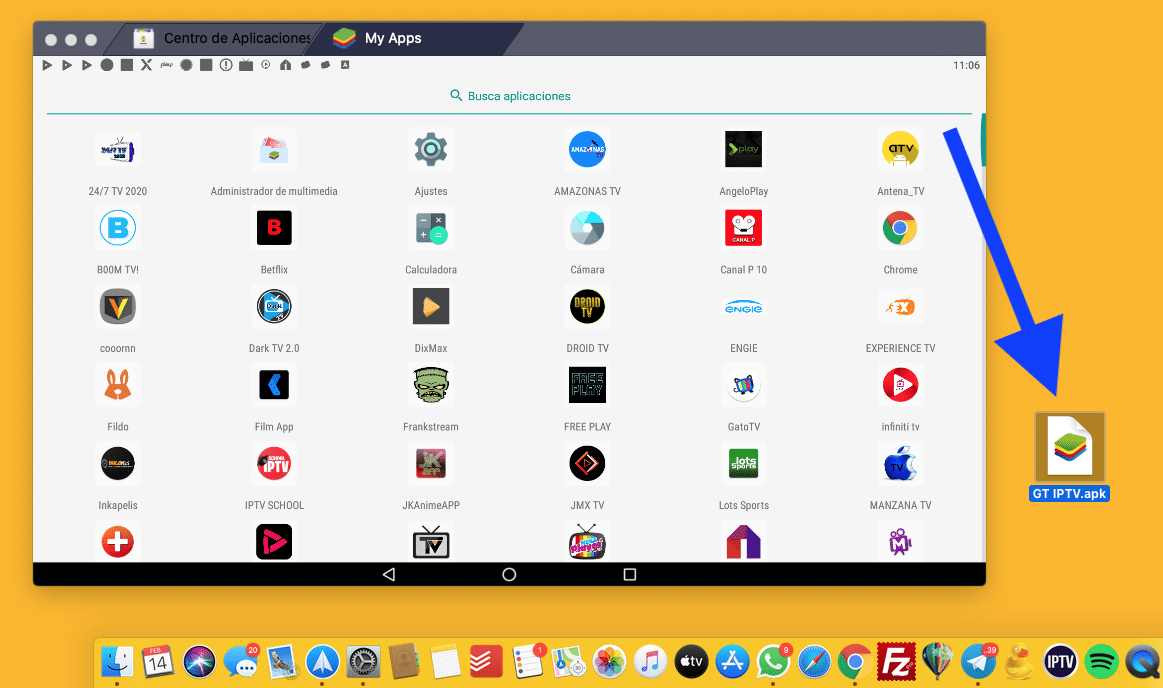Switch to the Centro de Aplicaciones tab
The image size is (1163, 688).
(222, 38)
